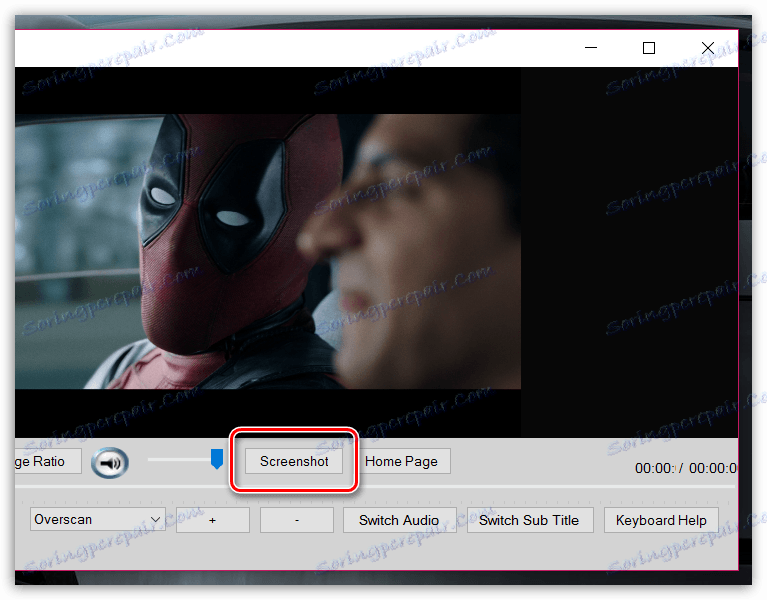Click the Switch Sub Title button
The height and width of the screenshot is (600, 767).
529,520
